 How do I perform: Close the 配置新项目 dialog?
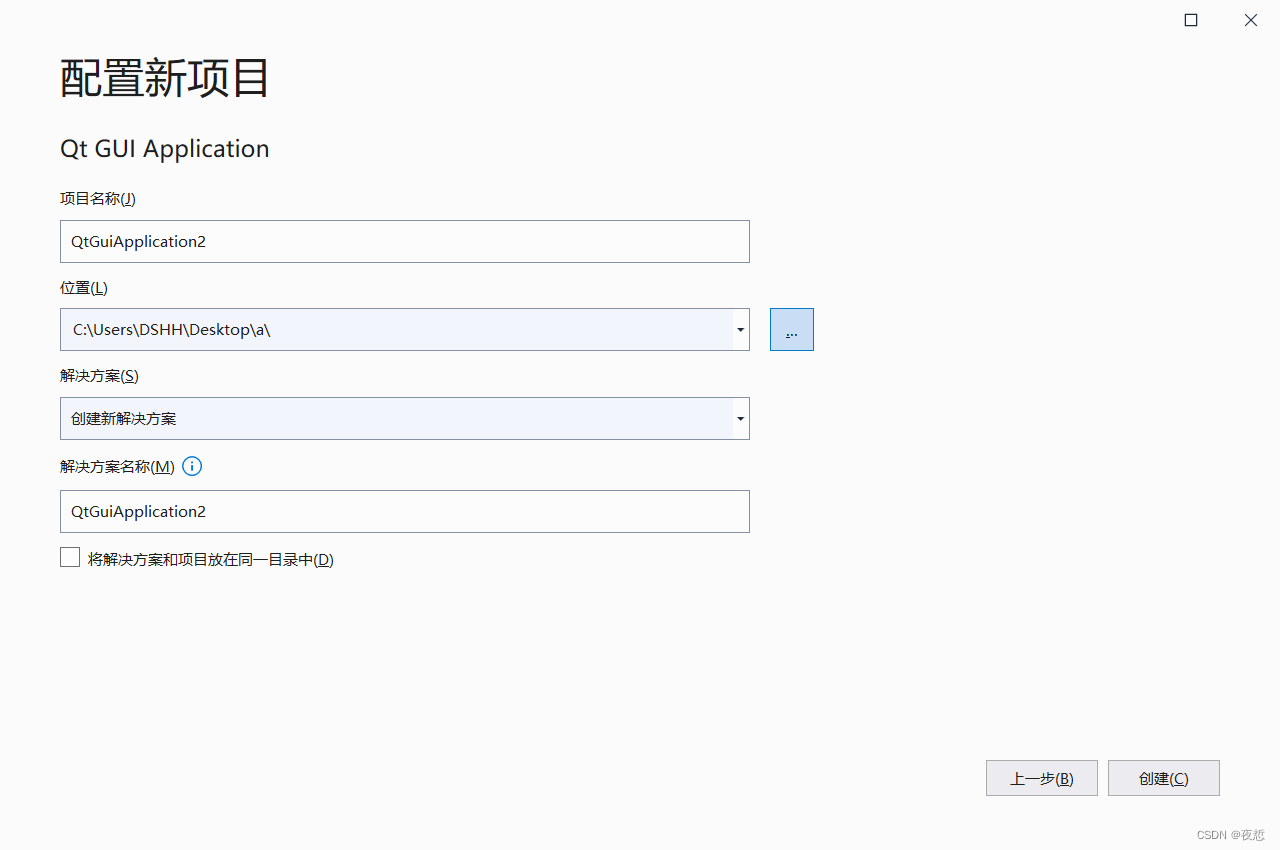(x=1250, y=20)
